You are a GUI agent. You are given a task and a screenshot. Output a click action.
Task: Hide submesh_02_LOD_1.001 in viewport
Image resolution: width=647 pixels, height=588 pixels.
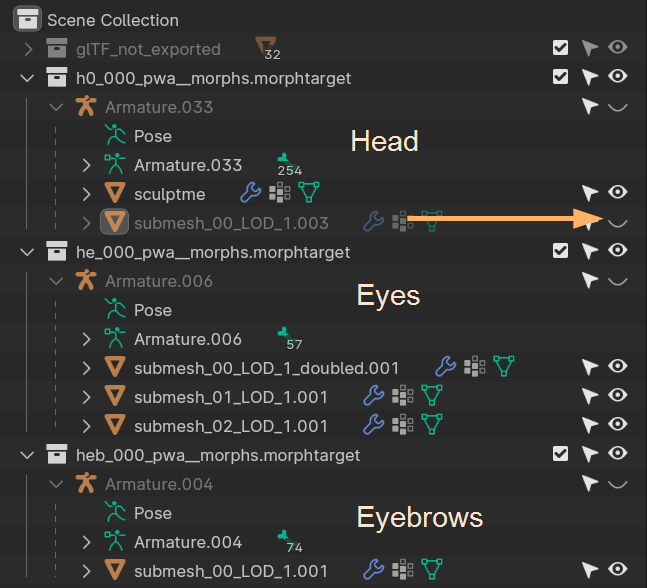(x=618, y=426)
